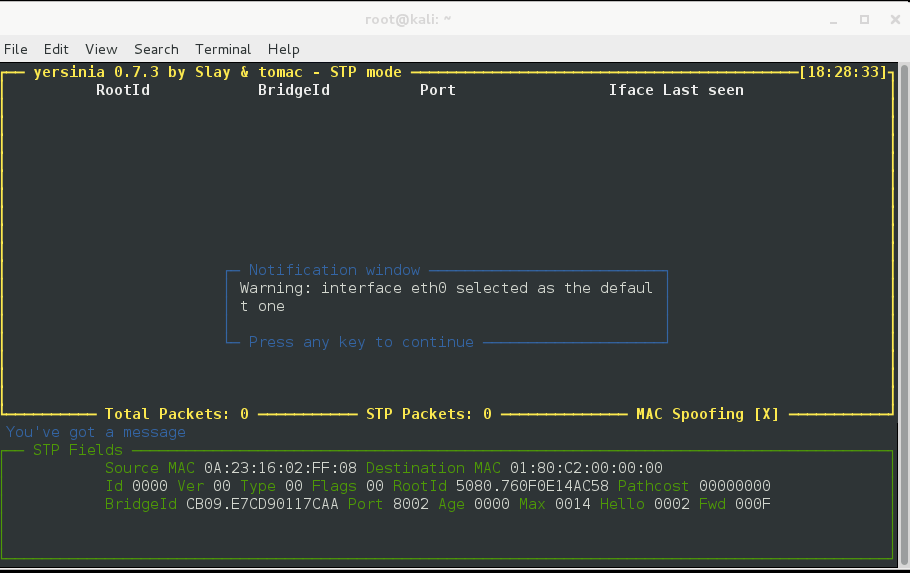Click the BridgeId column header
Screen dimensions: 910x573
point(294,90)
